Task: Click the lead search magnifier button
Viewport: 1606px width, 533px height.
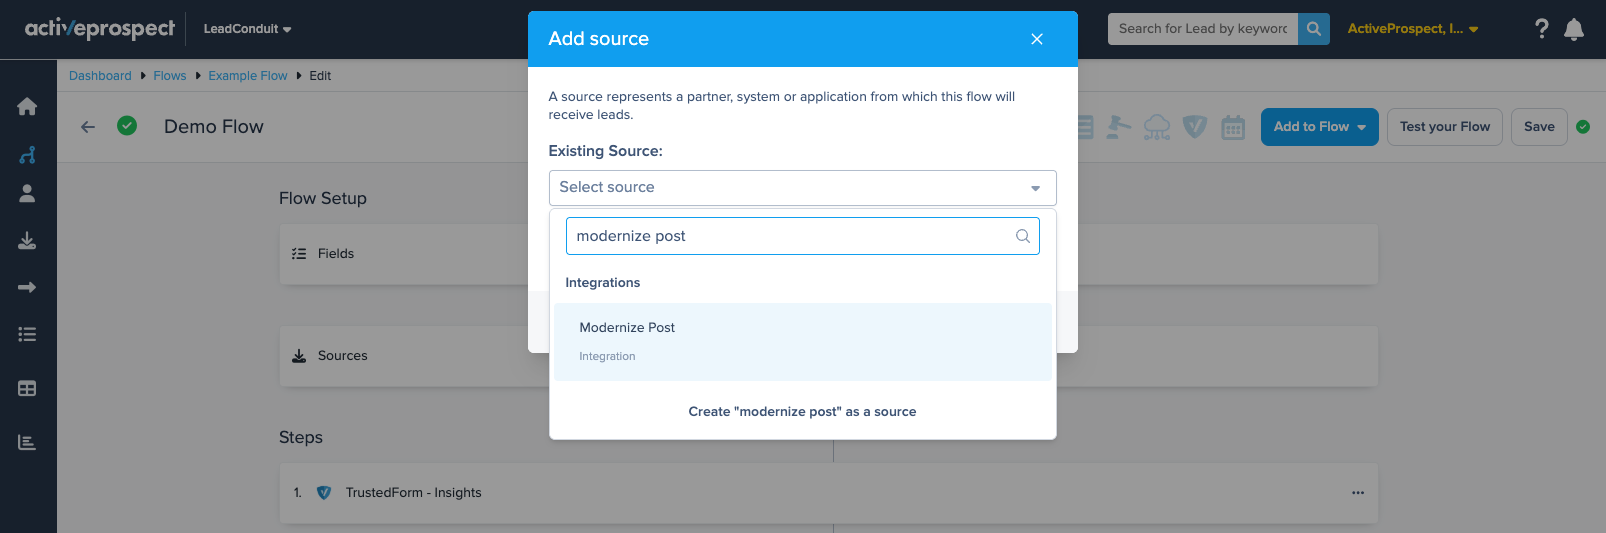Action: (x=1314, y=29)
